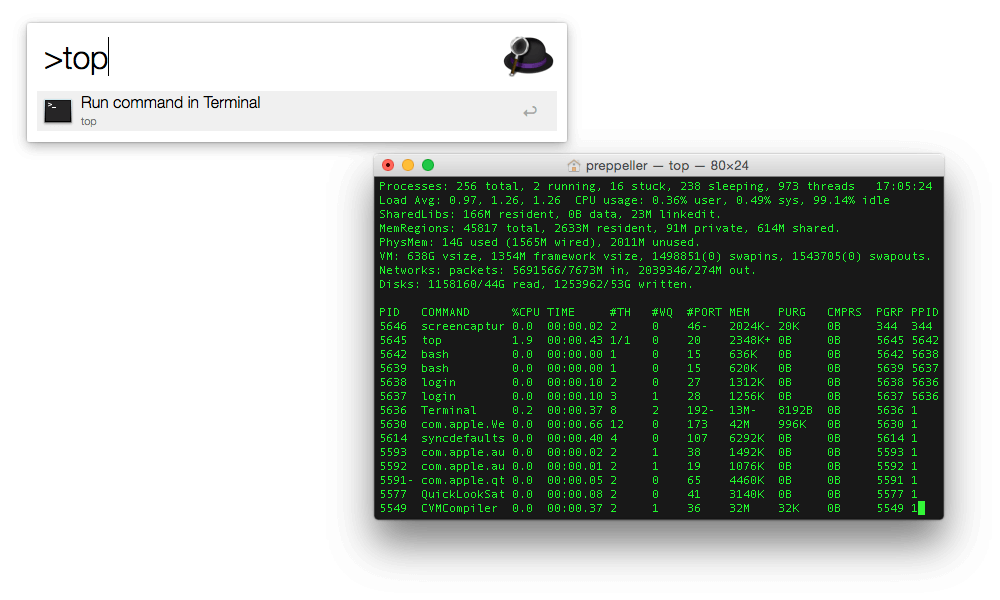Click the COMMAND column header
Viewport: 1000px width, 600px height.
click(445, 312)
